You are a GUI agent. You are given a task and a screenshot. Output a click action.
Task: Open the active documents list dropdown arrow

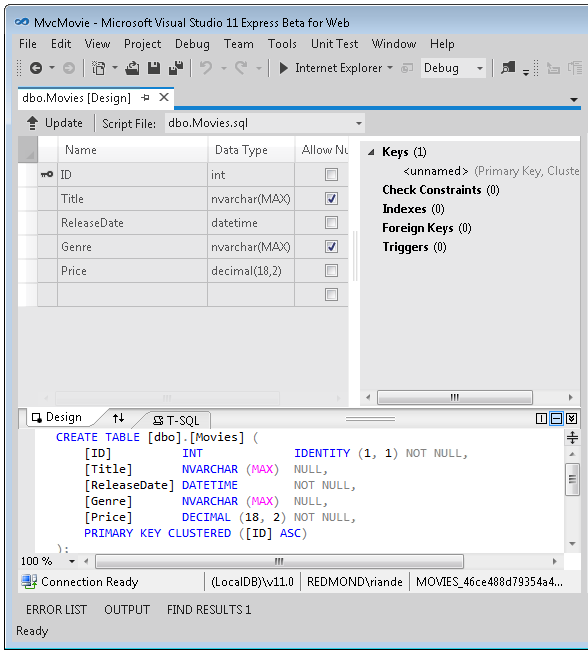[x=574, y=99]
